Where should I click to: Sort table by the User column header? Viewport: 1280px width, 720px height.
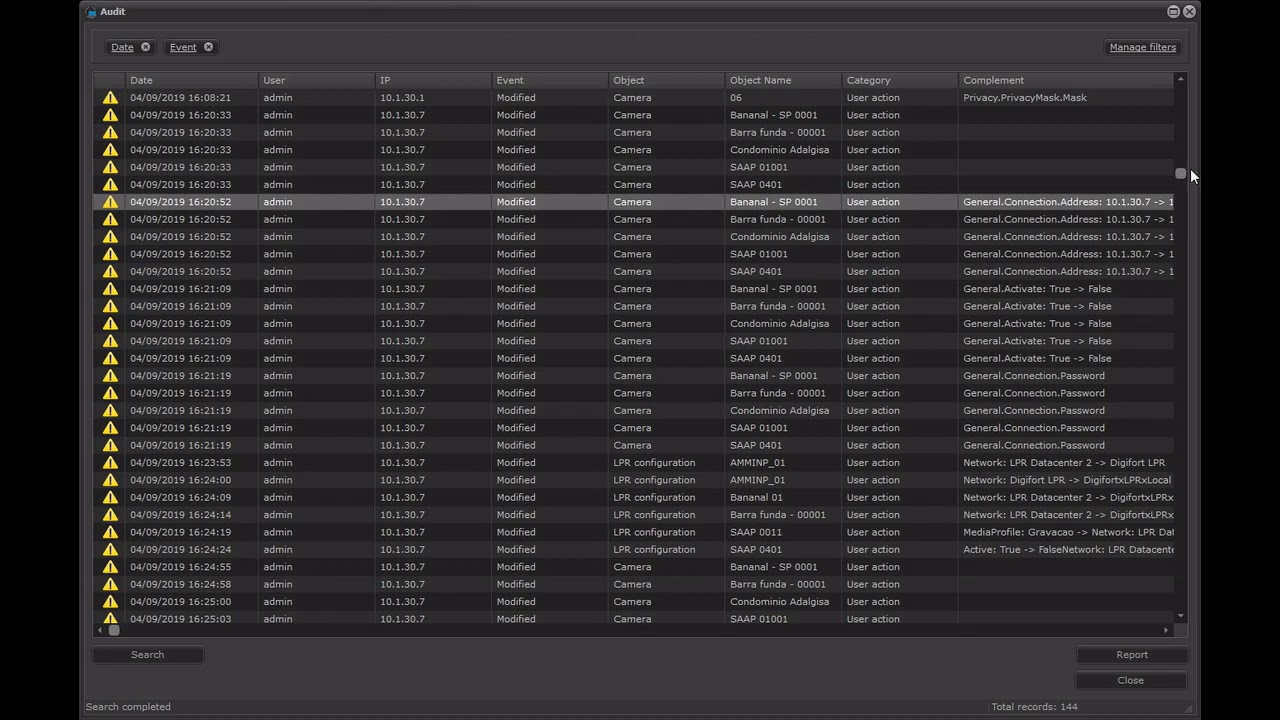pos(316,80)
